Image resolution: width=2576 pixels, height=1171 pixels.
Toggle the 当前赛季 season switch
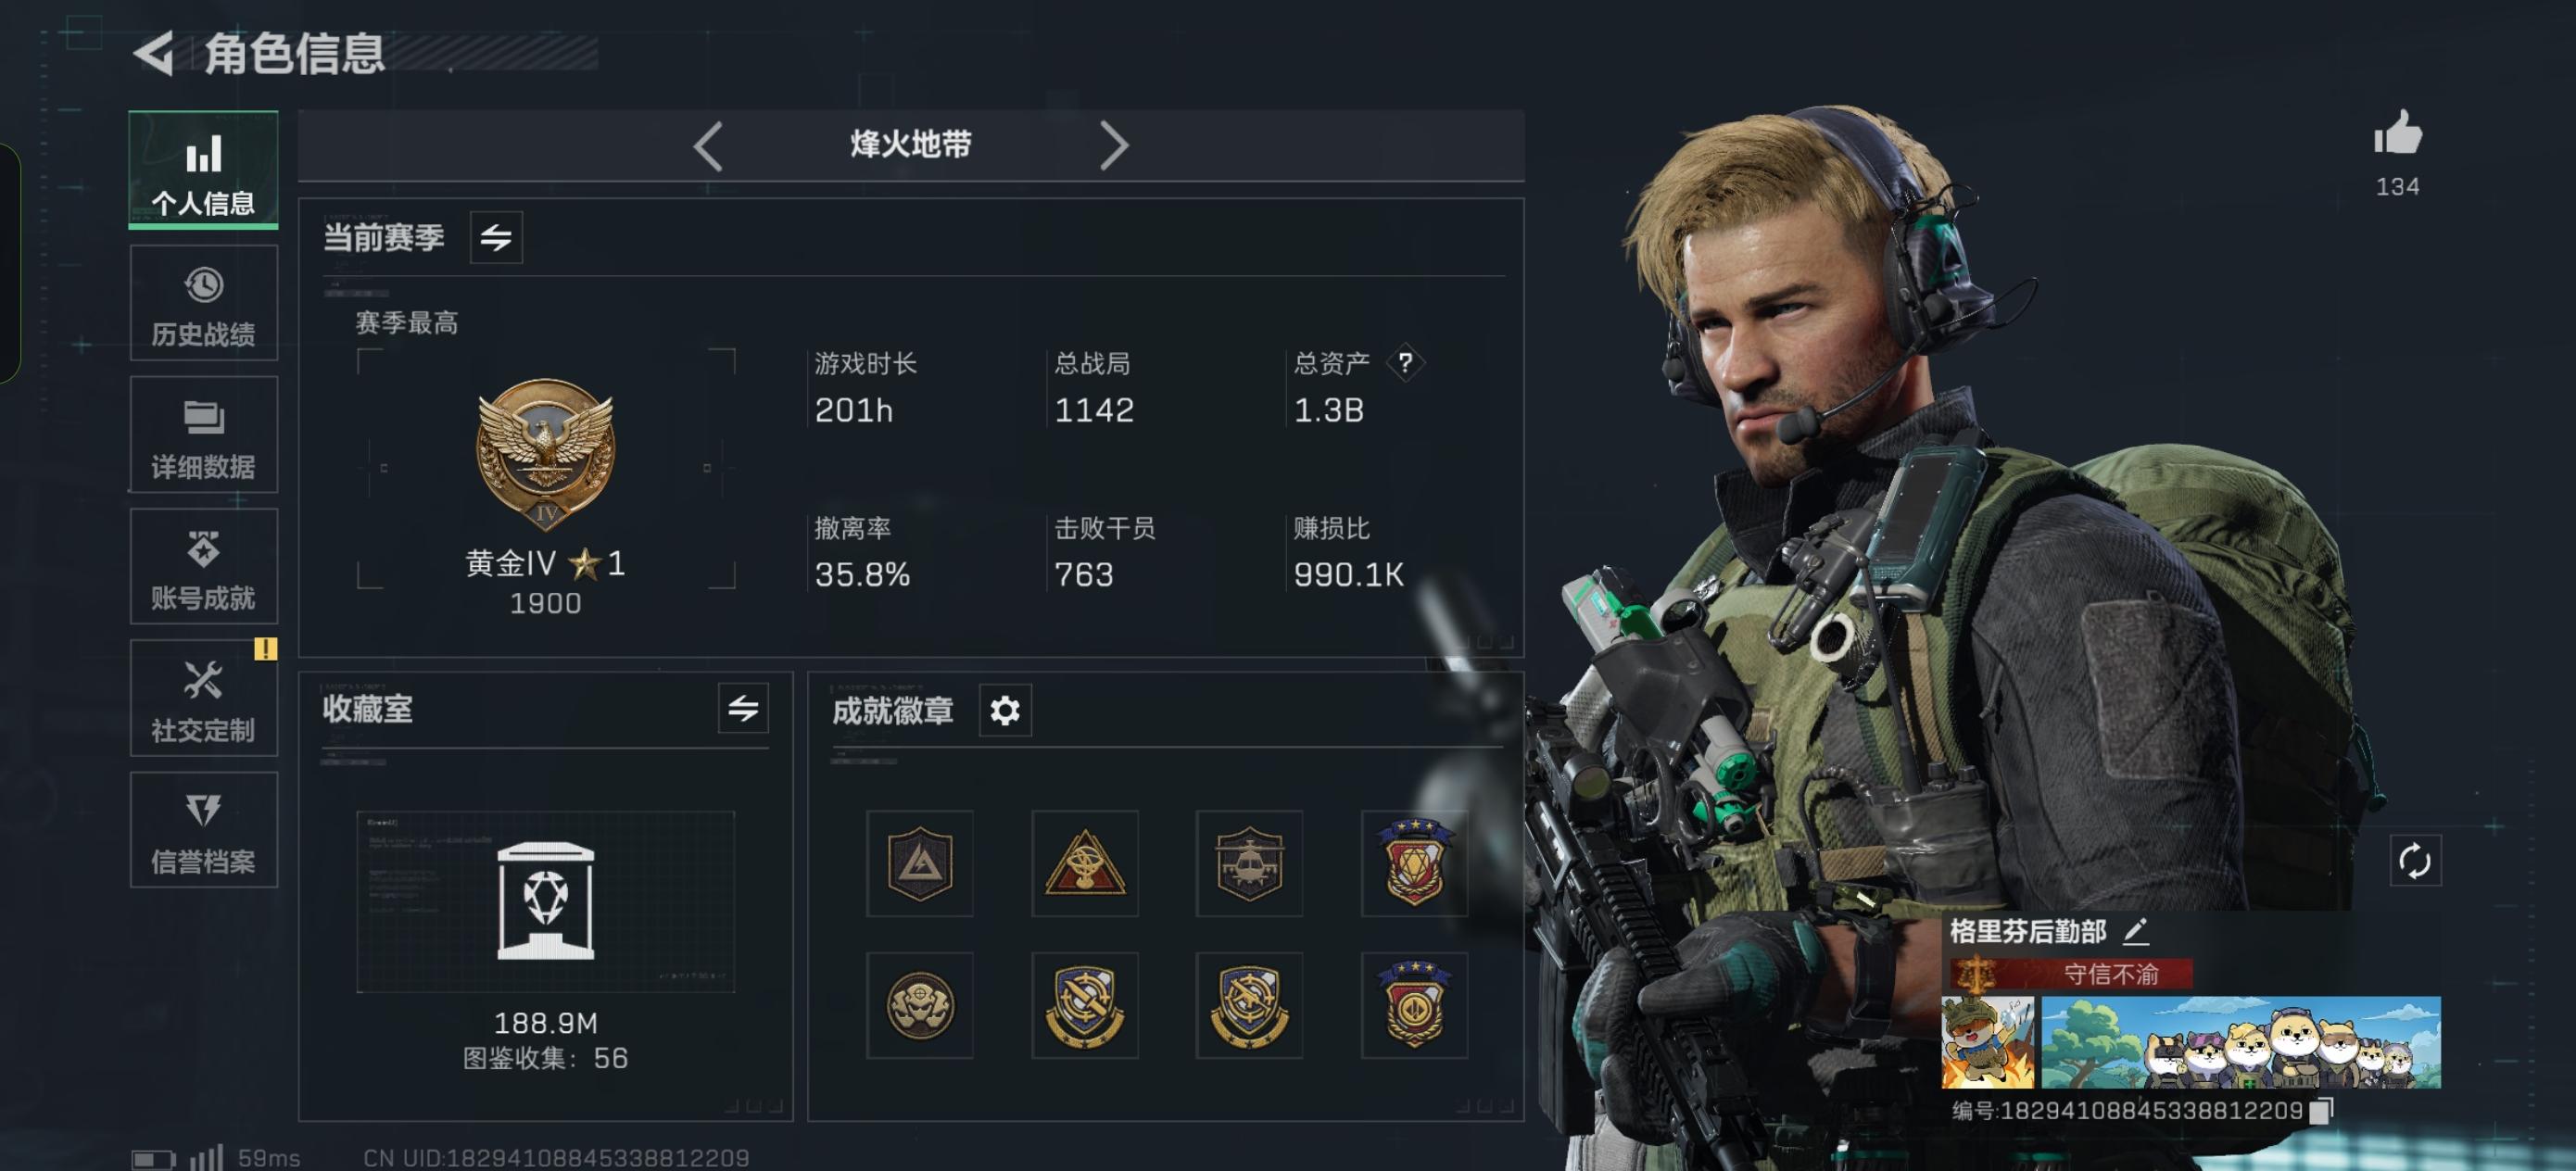tap(496, 237)
